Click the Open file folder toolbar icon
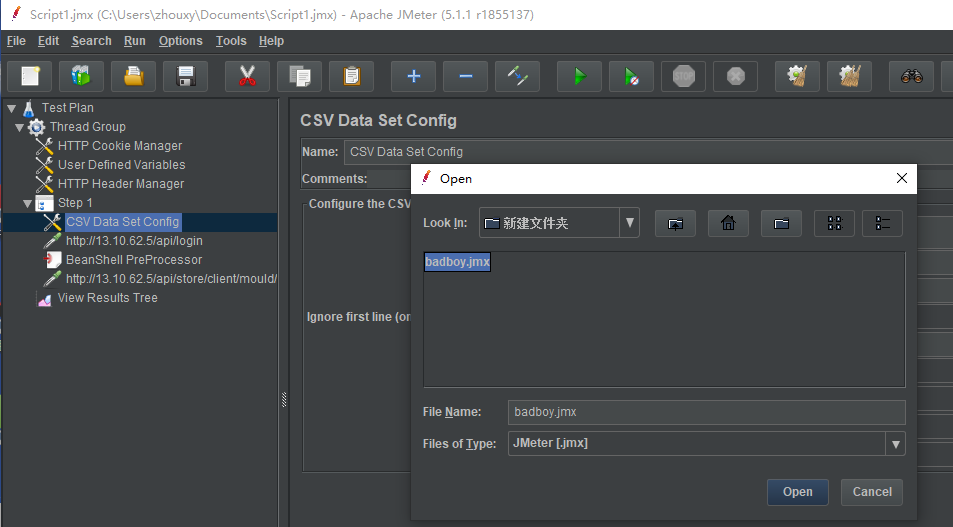The width and height of the screenshot is (953, 527). click(134, 77)
